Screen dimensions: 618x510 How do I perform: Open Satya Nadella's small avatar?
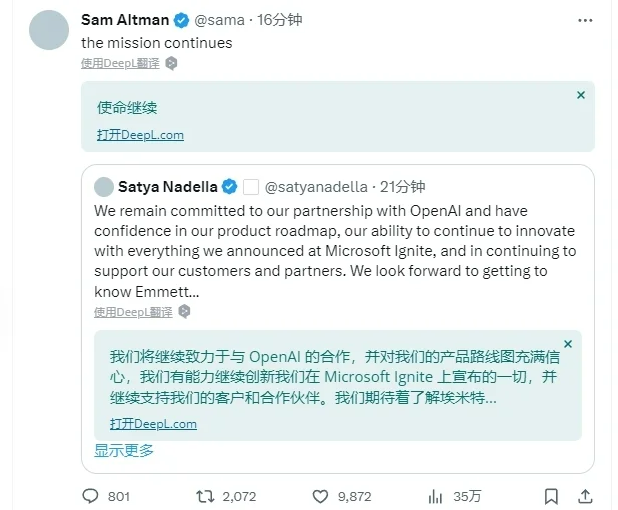pyautogui.click(x=103, y=187)
